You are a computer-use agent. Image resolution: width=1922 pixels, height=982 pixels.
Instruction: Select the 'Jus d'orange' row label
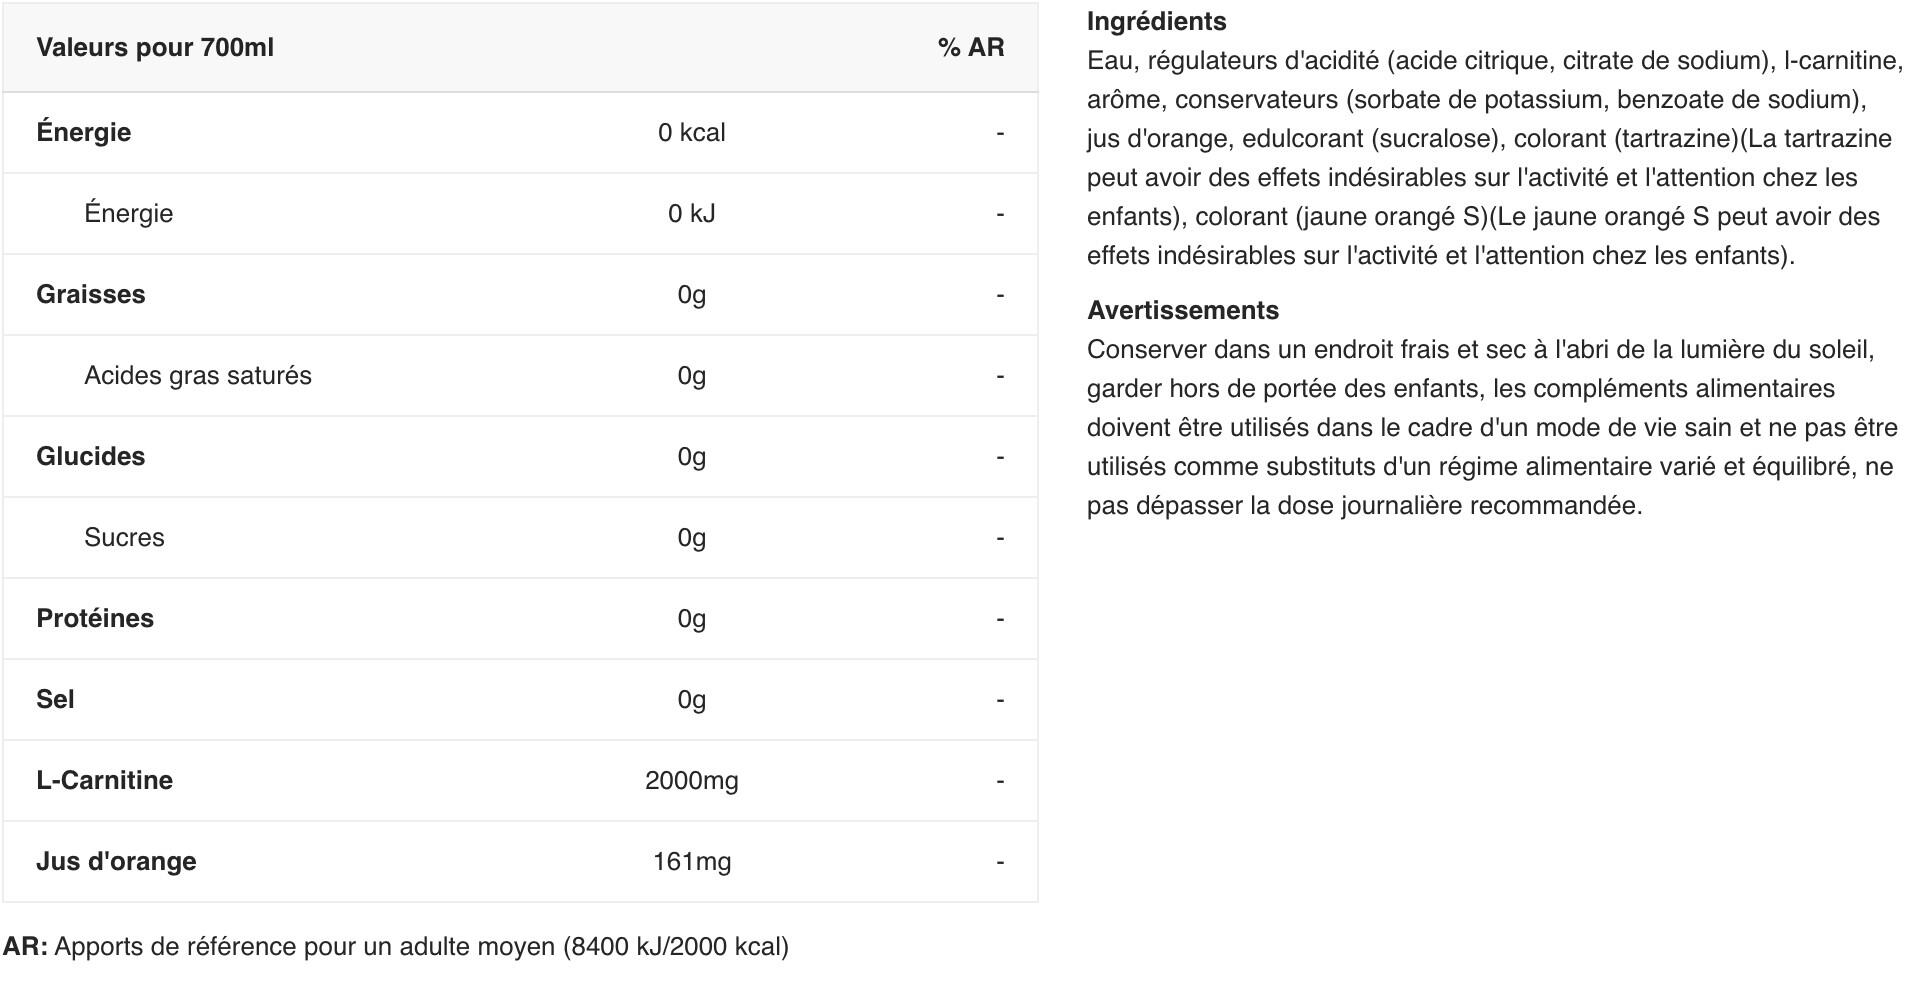[x=116, y=862]
